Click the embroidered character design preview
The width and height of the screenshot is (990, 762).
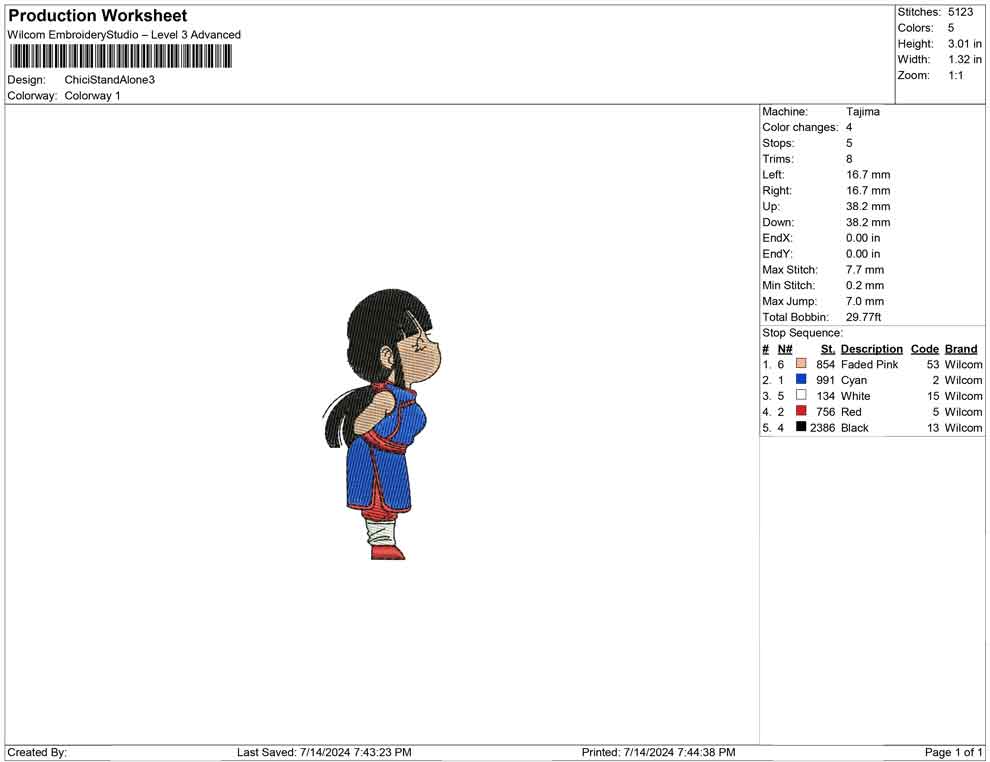(382, 424)
